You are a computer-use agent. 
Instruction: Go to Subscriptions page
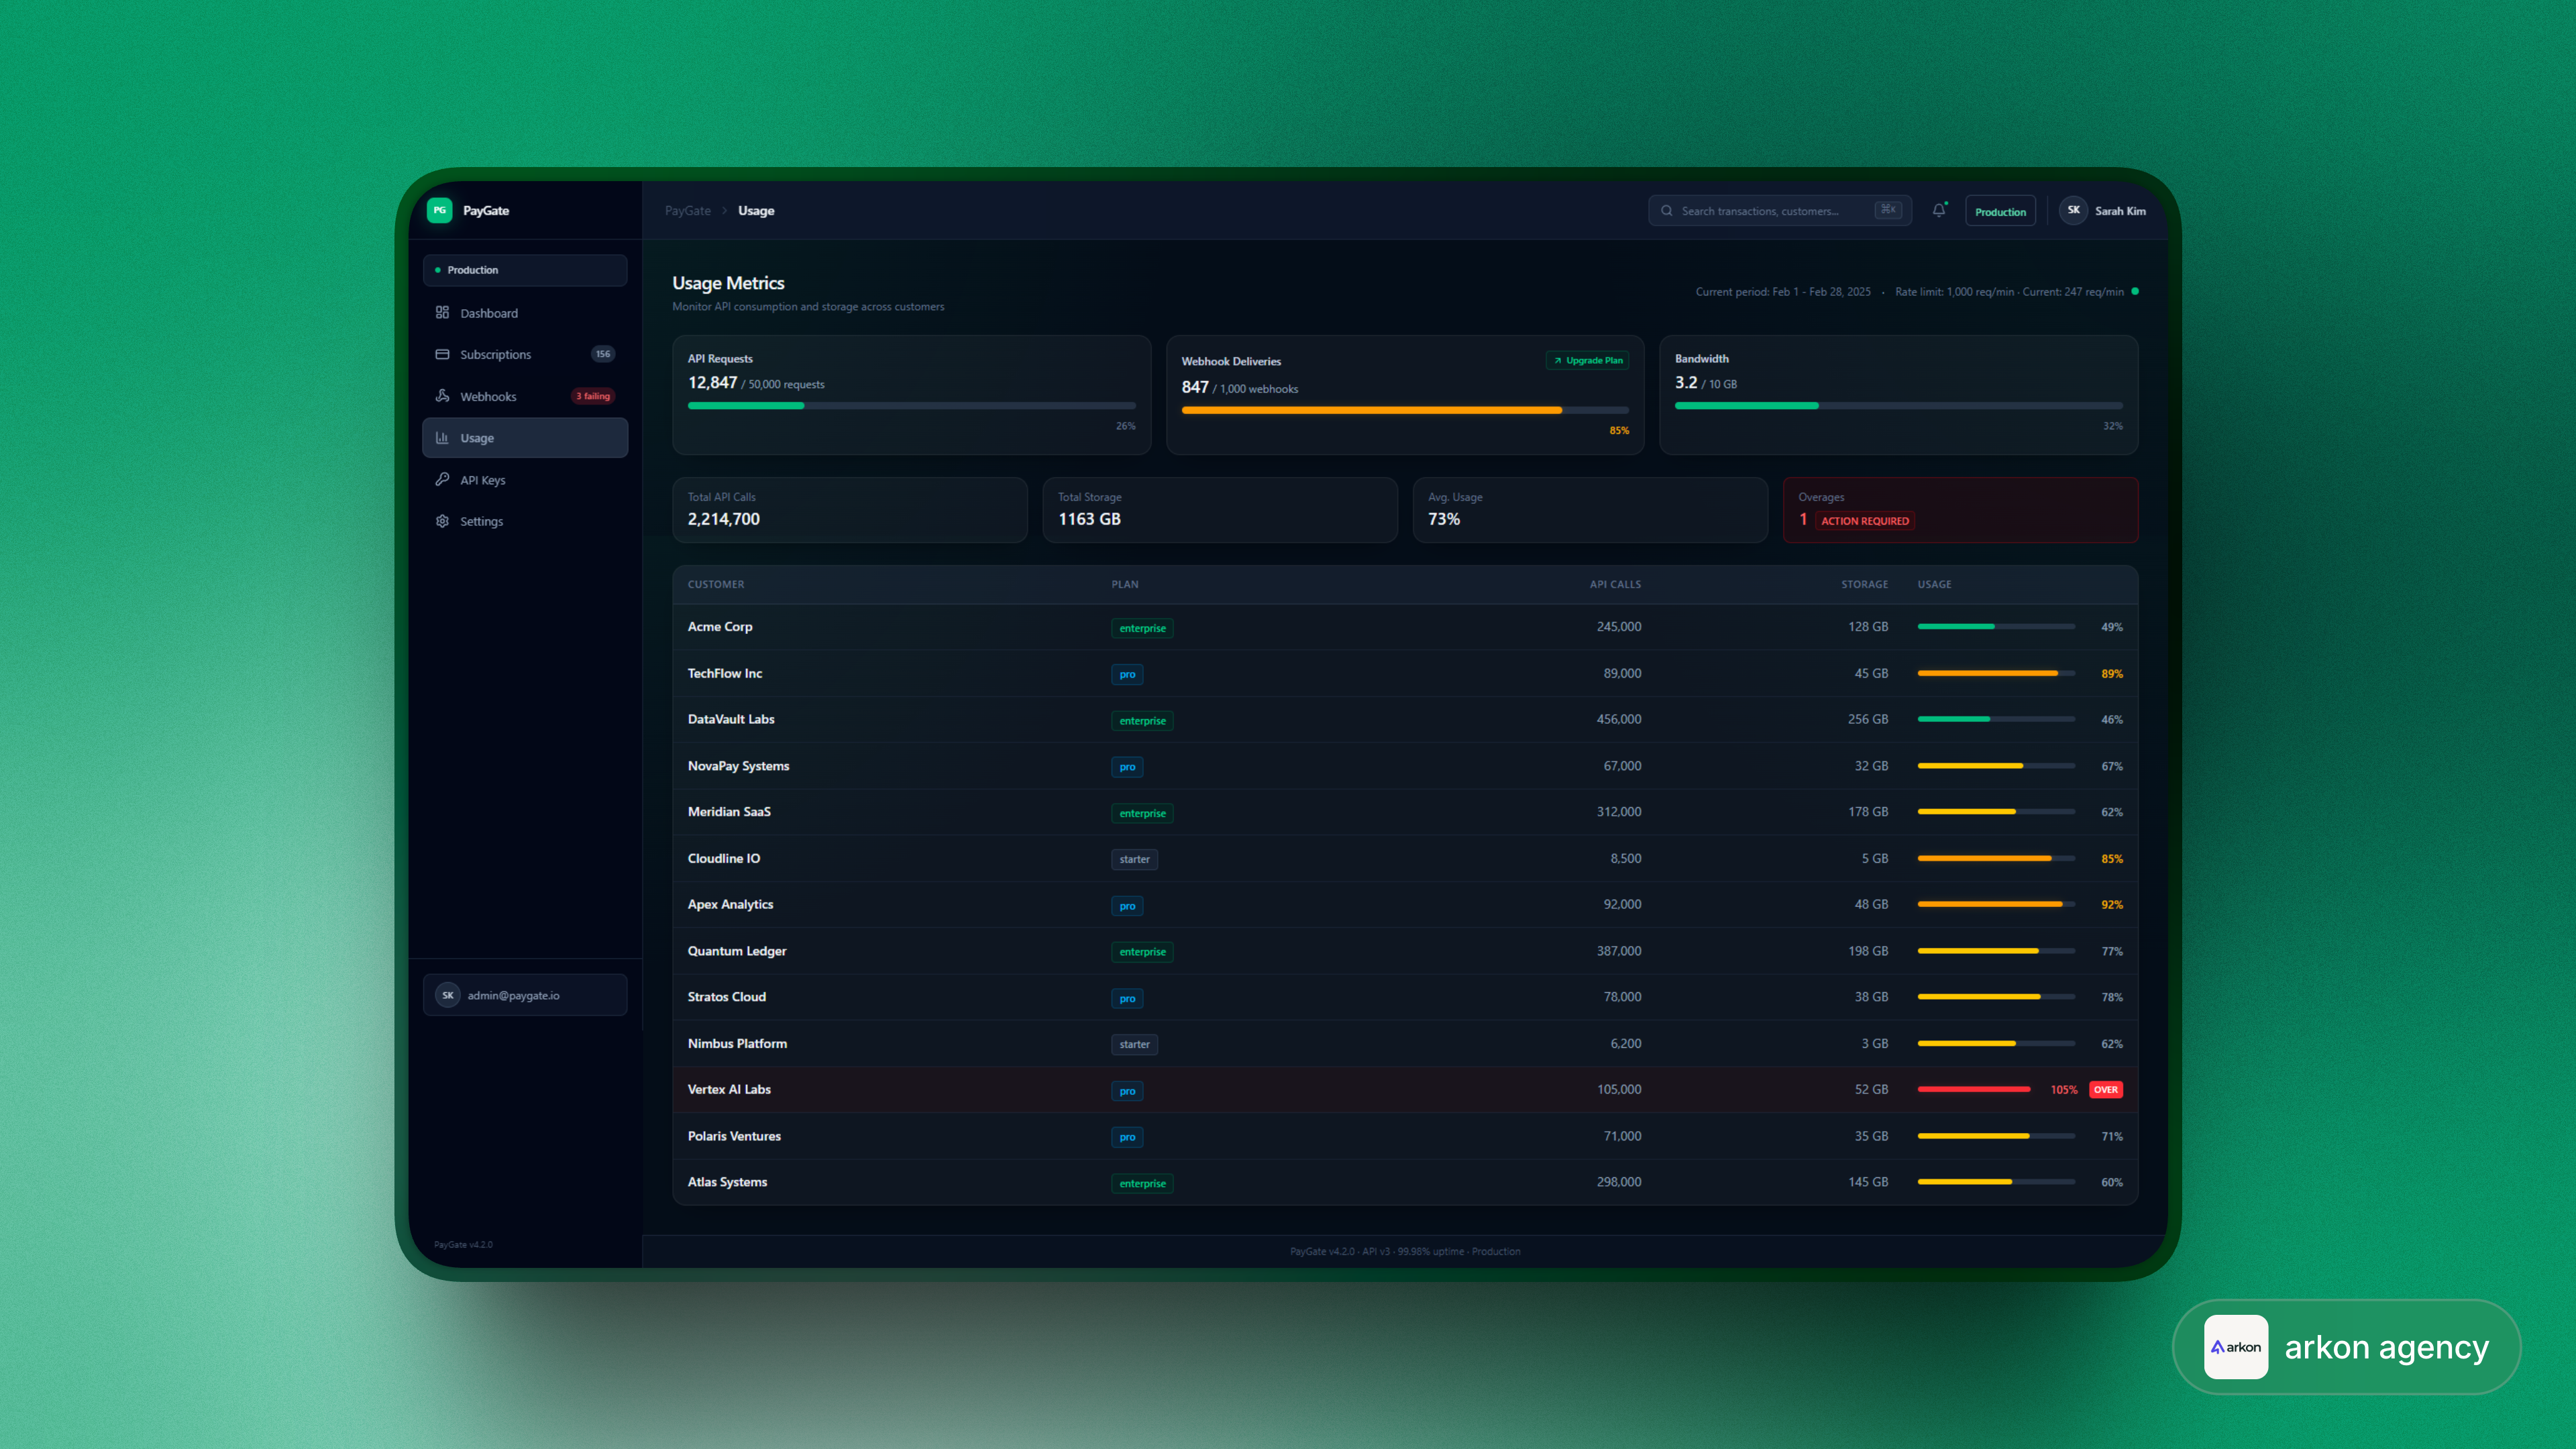pyautogui.click(x=525, y=354)
